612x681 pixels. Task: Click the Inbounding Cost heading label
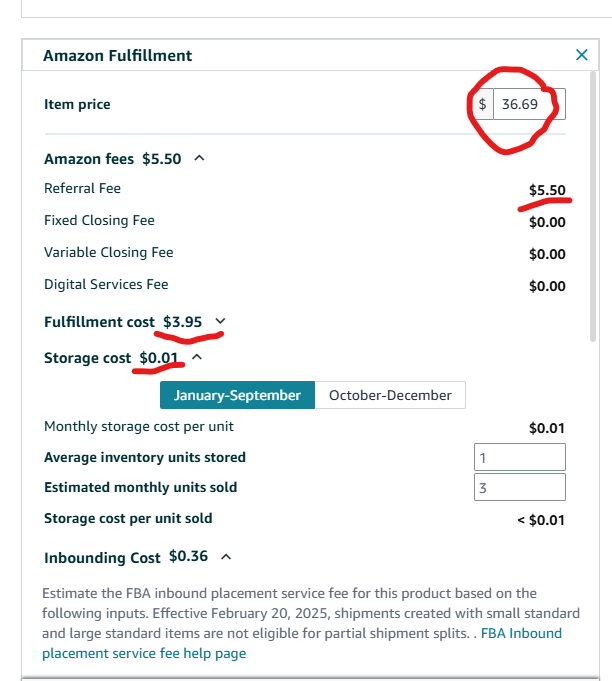coord(102,557)
